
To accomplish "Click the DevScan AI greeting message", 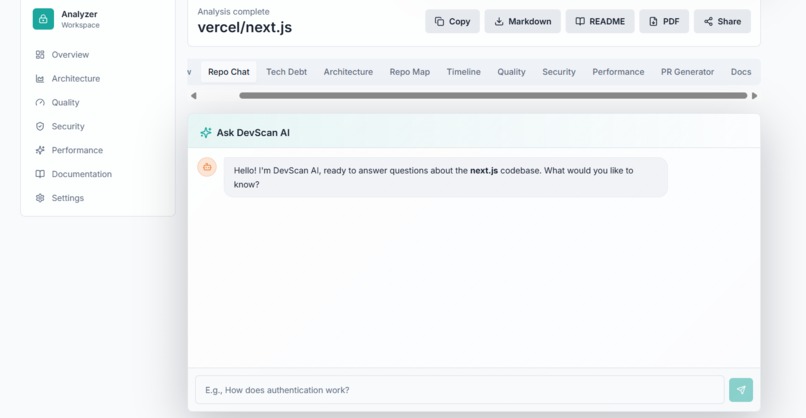I will point(446,177).
